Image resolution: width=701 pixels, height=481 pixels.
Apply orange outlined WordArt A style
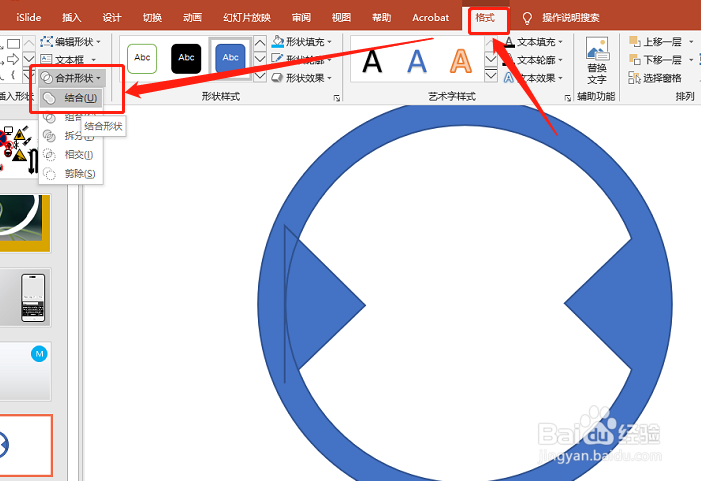(460, 61)
